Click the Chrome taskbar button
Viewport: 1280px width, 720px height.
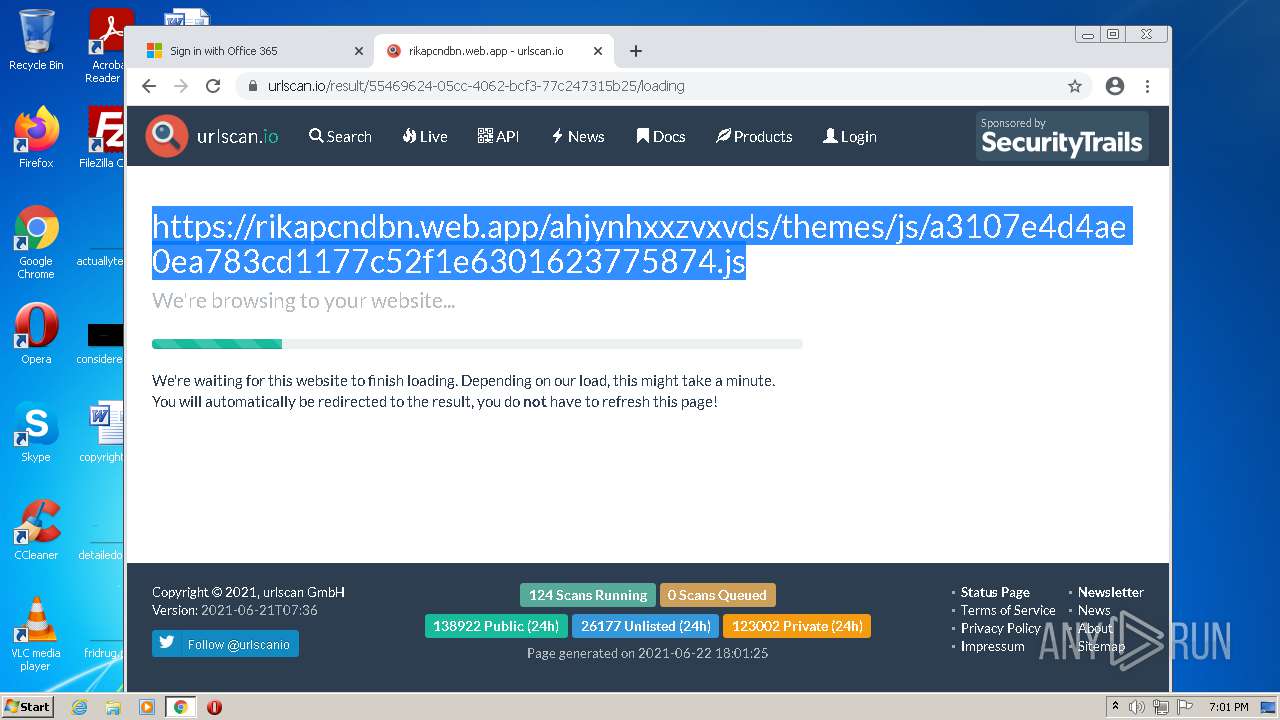point(181,707)
